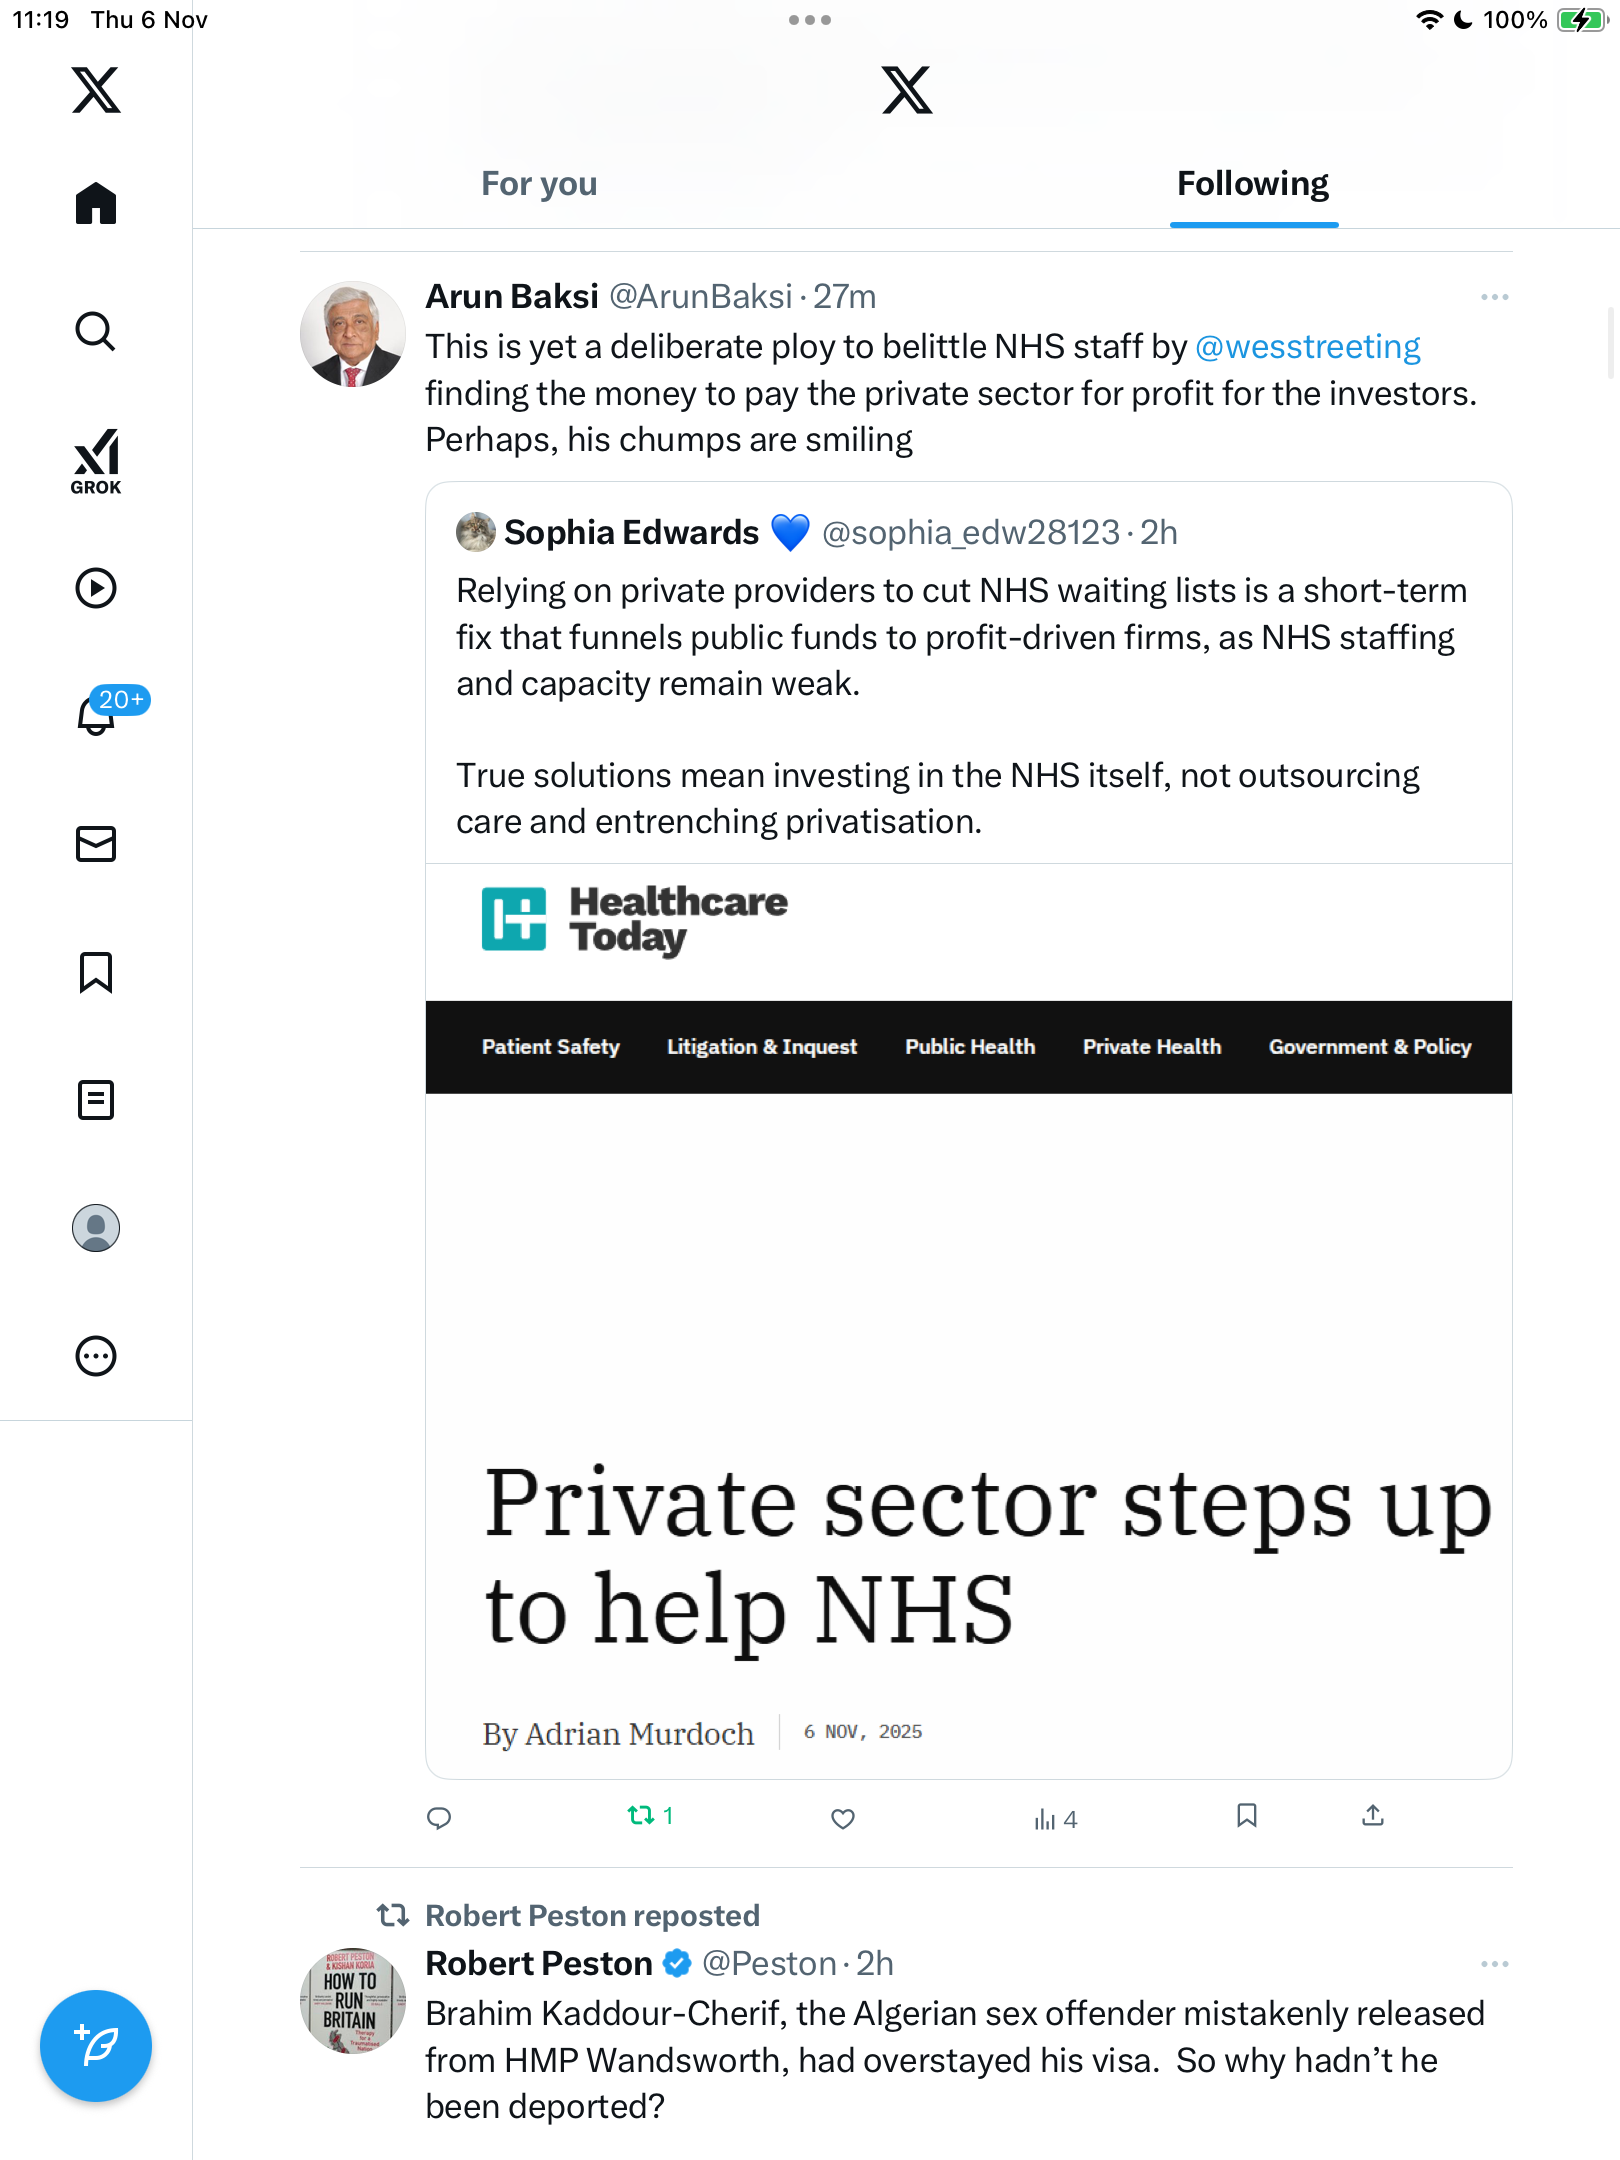Screen dimensions: 1620x2160
Task: Switch to the For you tab
Action: [539, 184]
